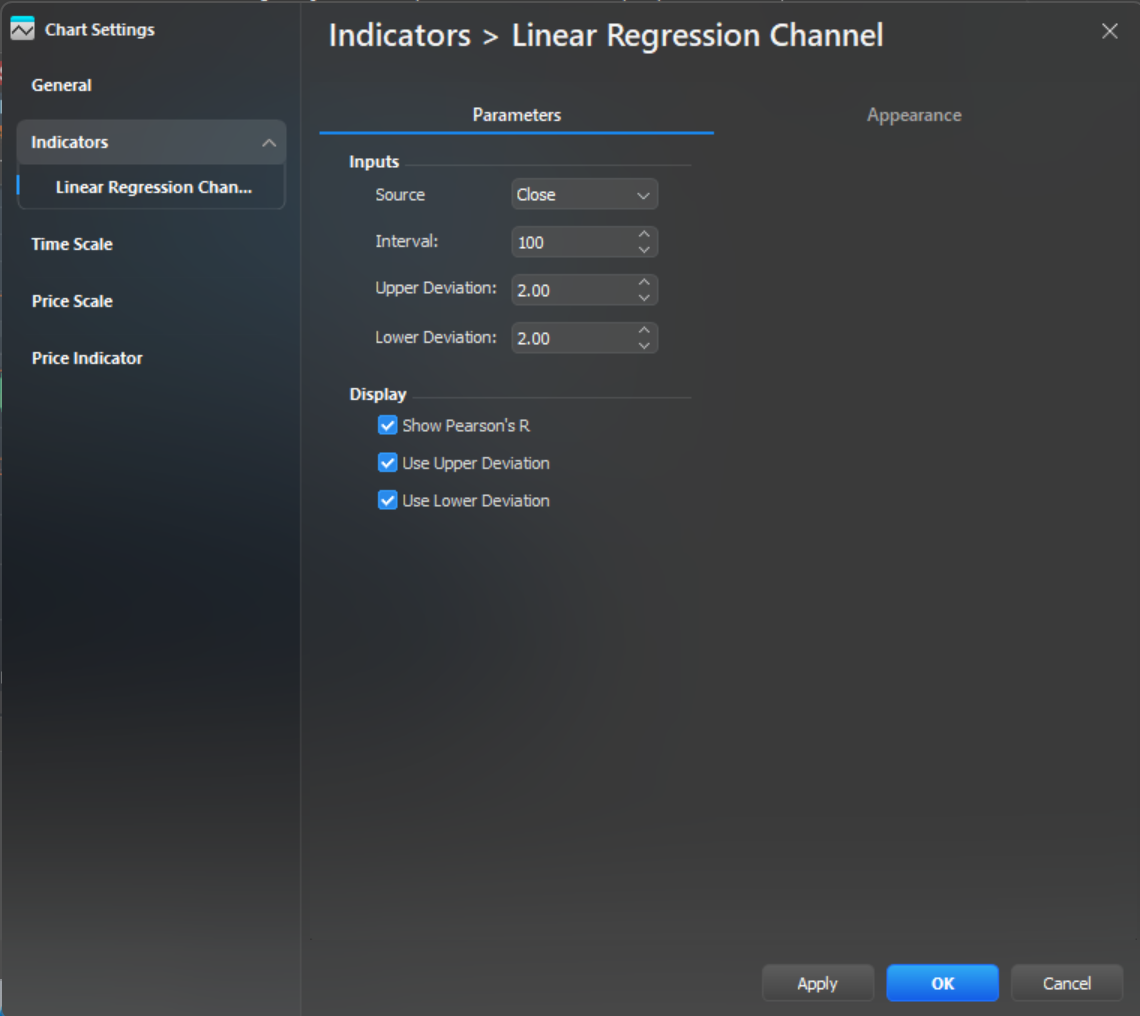Close the Chart Settings dialog

point(1109,31)
